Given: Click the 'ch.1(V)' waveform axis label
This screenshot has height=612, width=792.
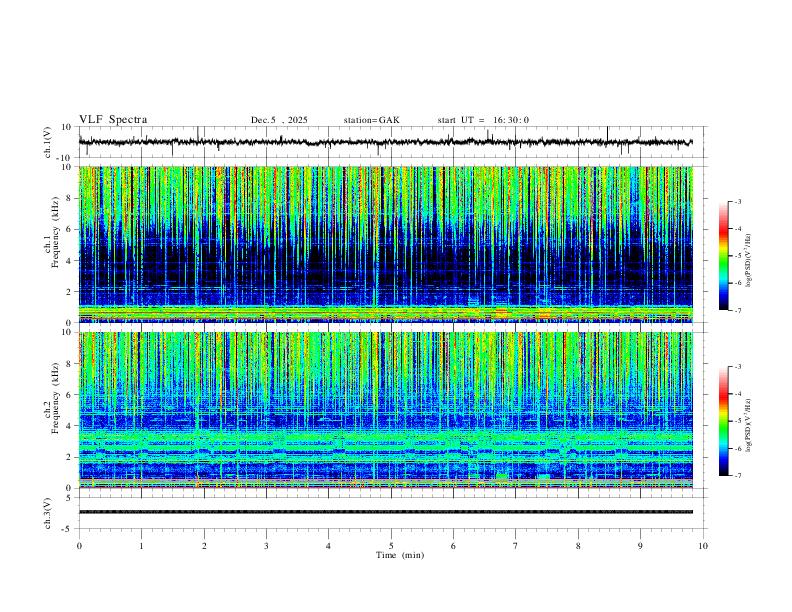Looking at the screenshot, I should pyautogui.click(x=48, y=142).
